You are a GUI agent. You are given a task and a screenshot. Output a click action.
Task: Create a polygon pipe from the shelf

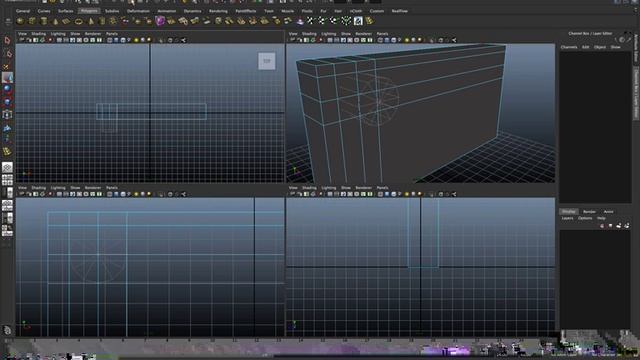tap(102, 21)
